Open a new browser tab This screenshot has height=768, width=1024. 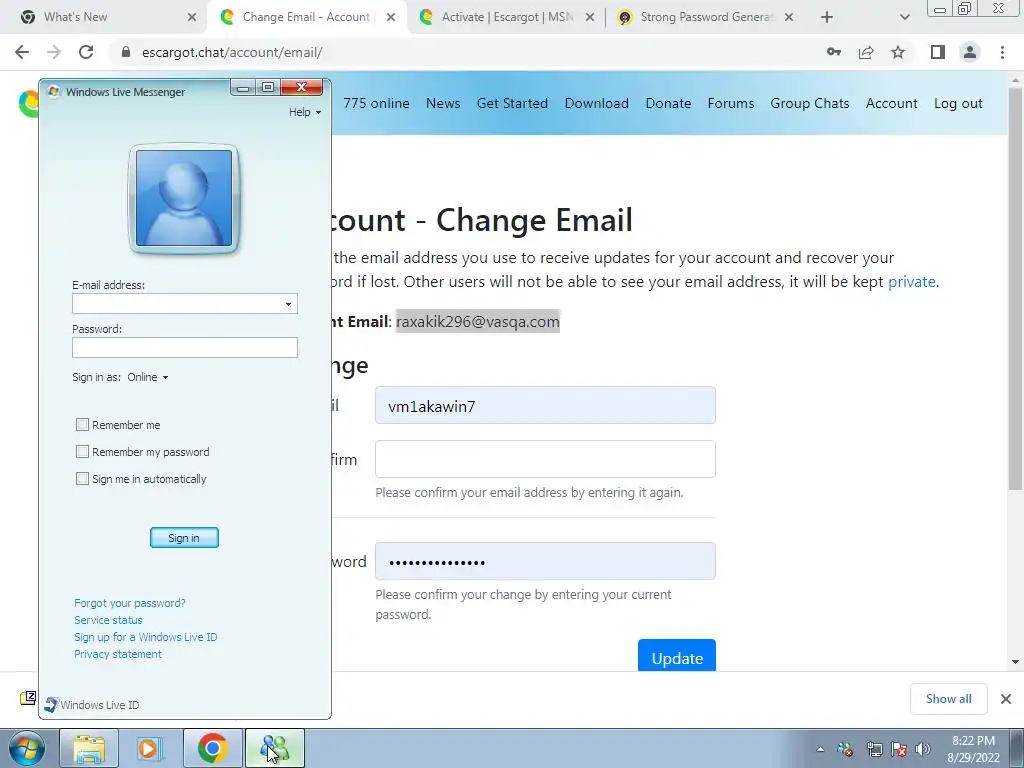point(827,17)
